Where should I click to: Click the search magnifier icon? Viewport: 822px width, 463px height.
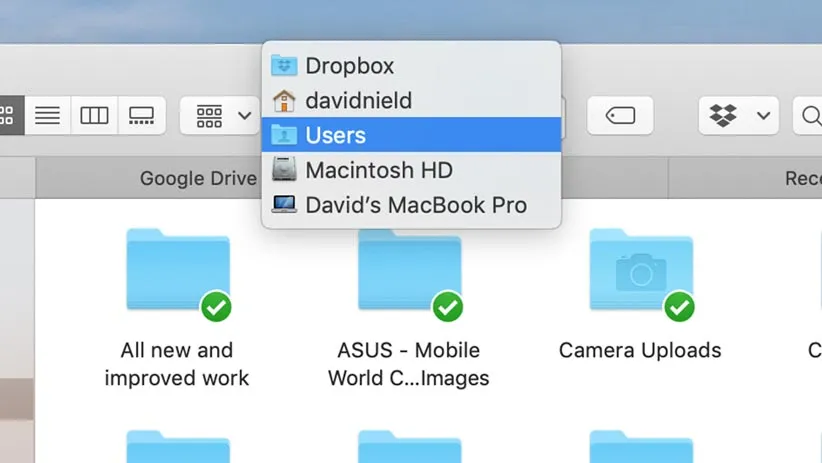(x=810, y=116)
